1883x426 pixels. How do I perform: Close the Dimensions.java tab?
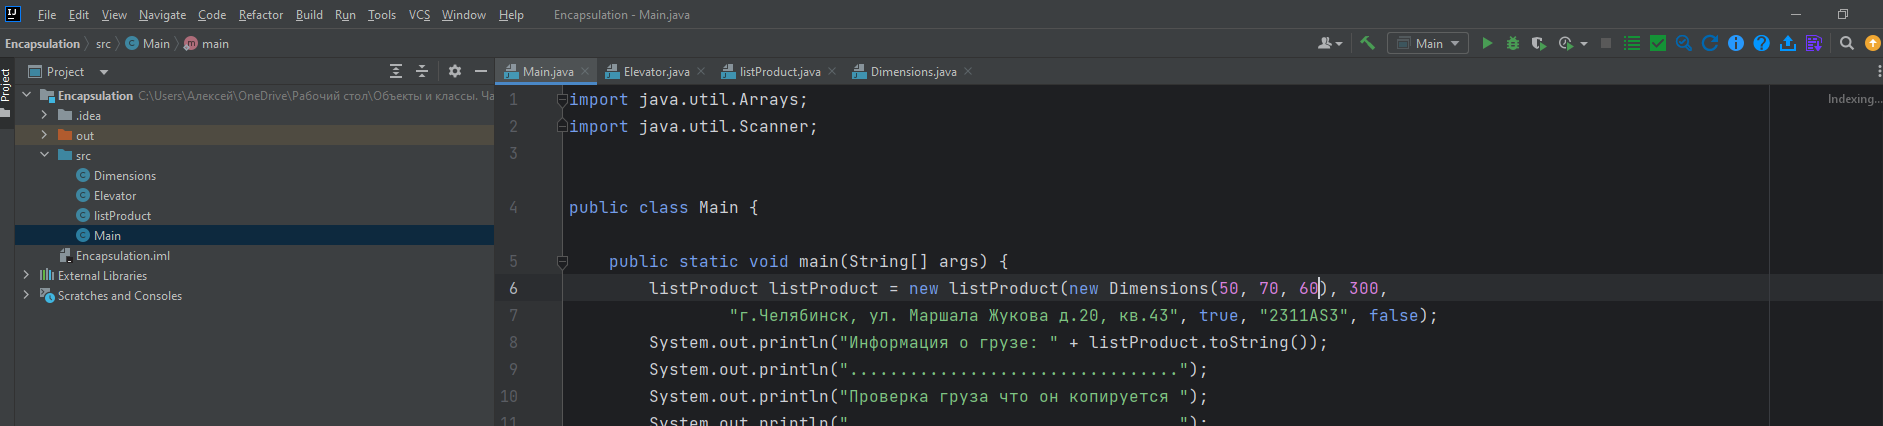[x=968, y=71]
